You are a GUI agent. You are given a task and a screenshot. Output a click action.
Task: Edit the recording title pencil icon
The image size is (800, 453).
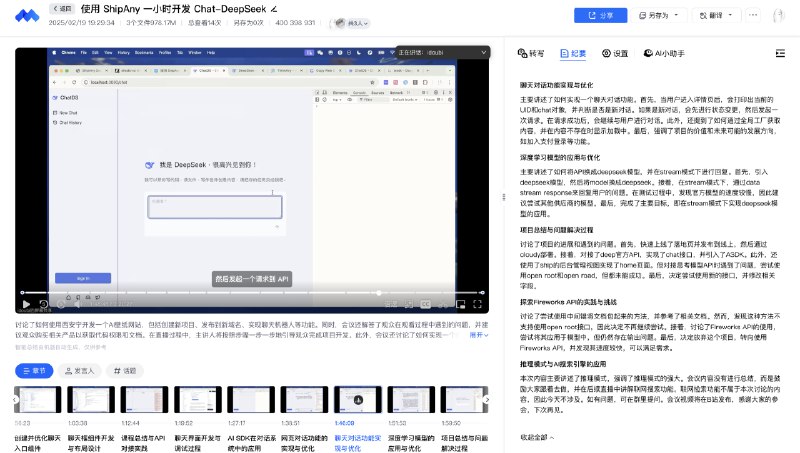click(274, 9)
